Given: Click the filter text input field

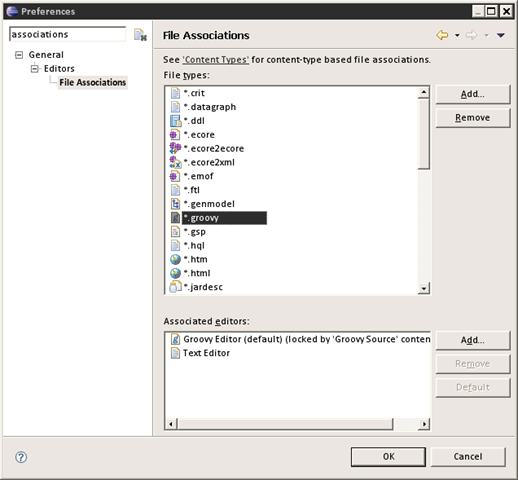Looking at the screenshot, I should [x=68, y=34].
